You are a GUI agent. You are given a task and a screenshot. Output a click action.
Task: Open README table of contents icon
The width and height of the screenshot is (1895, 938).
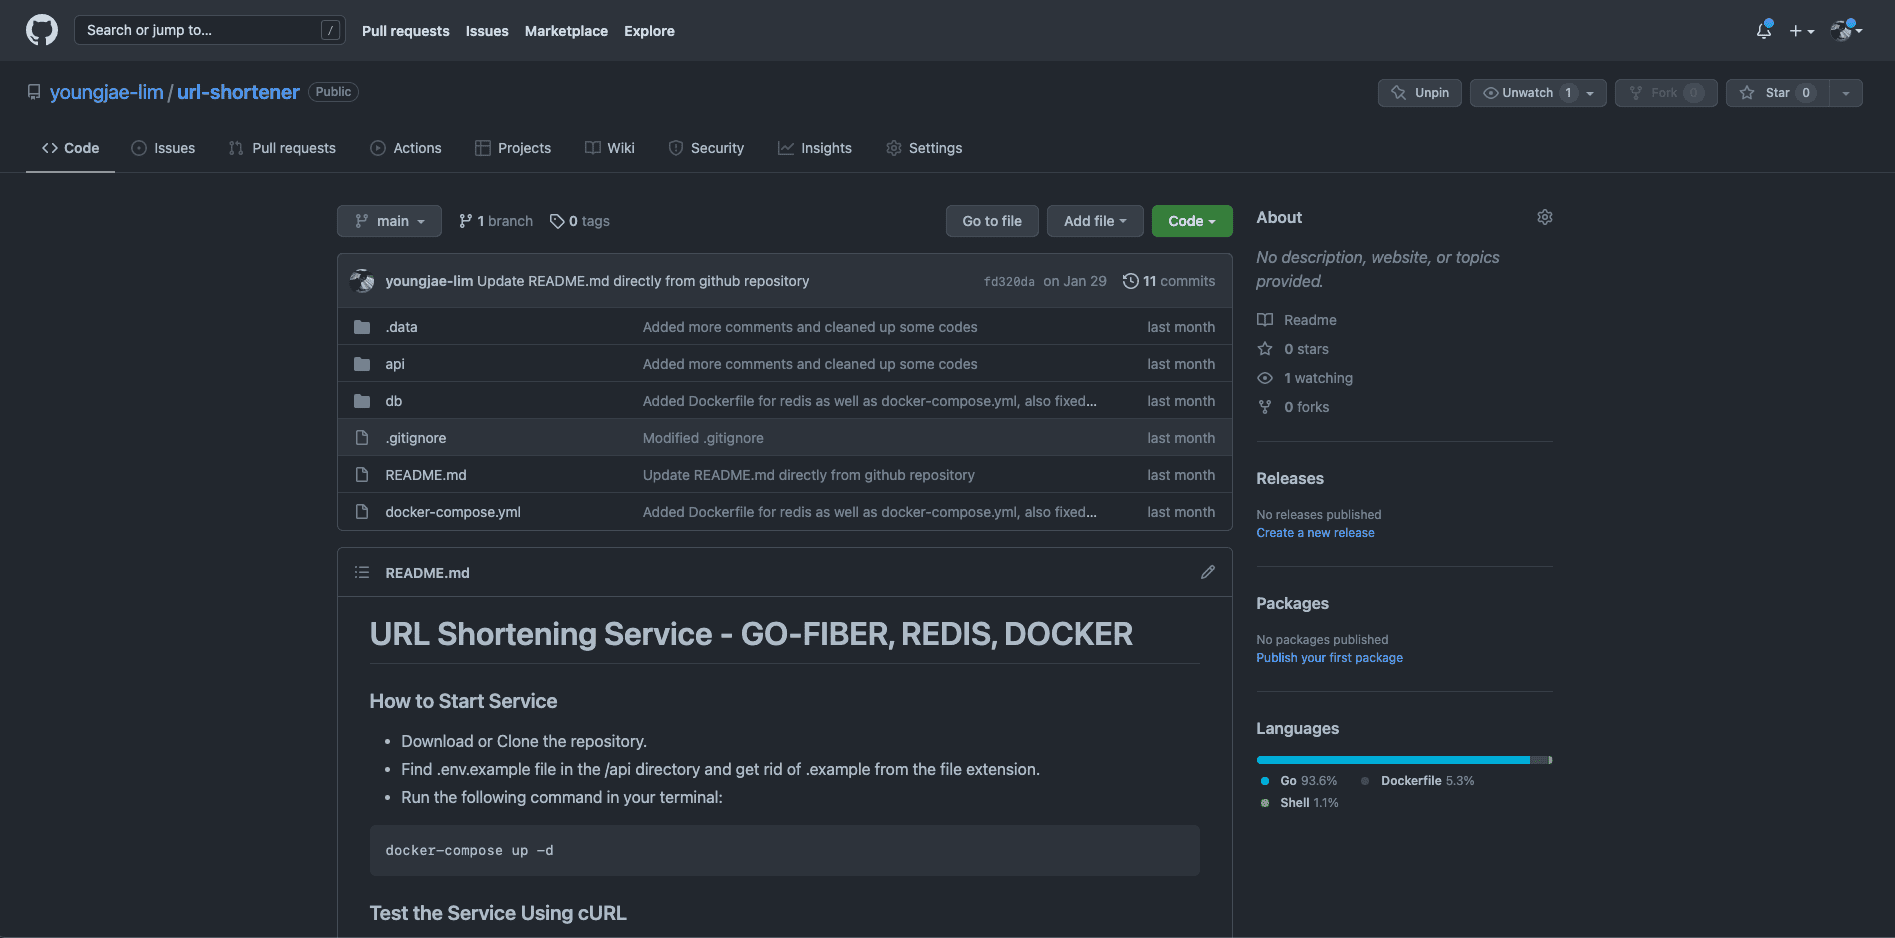click(362, 572)
